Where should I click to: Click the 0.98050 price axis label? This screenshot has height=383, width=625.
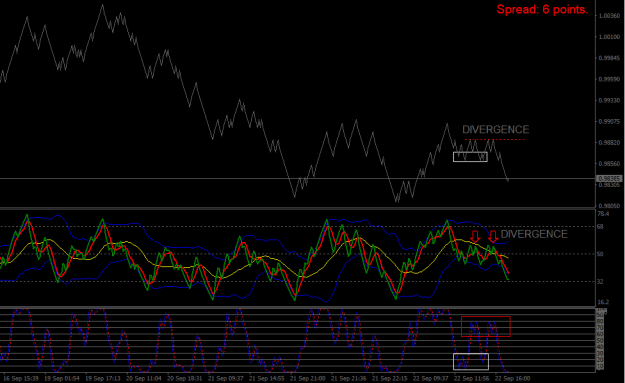pos(609,206)
